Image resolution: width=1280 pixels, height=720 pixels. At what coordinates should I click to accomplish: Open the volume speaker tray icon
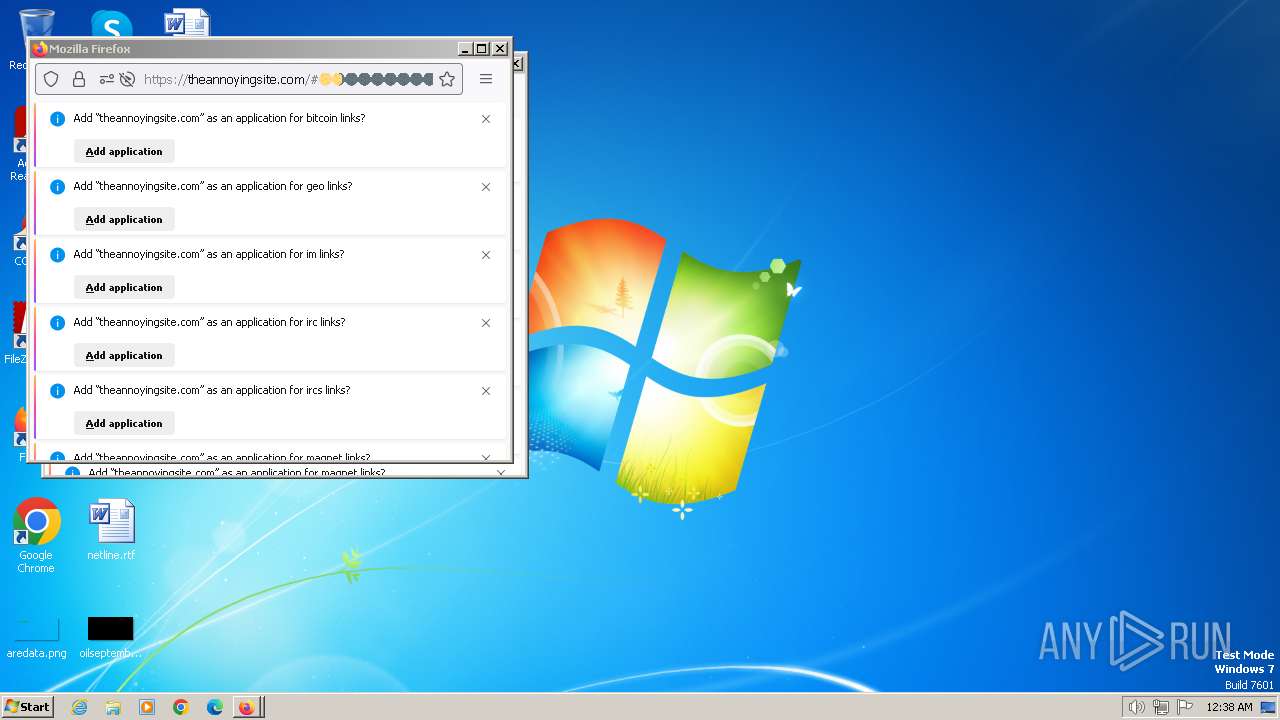coord(1136,707)
